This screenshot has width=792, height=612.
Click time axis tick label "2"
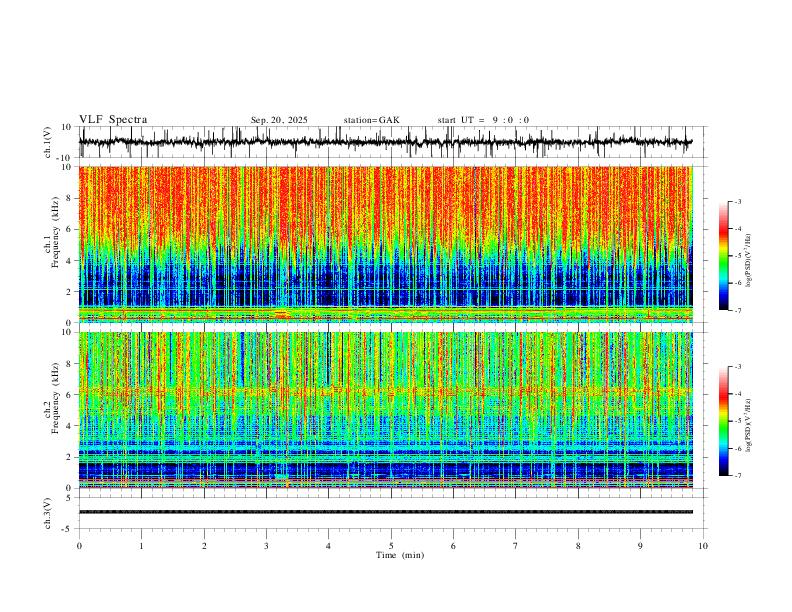click(x=204, y=546)
